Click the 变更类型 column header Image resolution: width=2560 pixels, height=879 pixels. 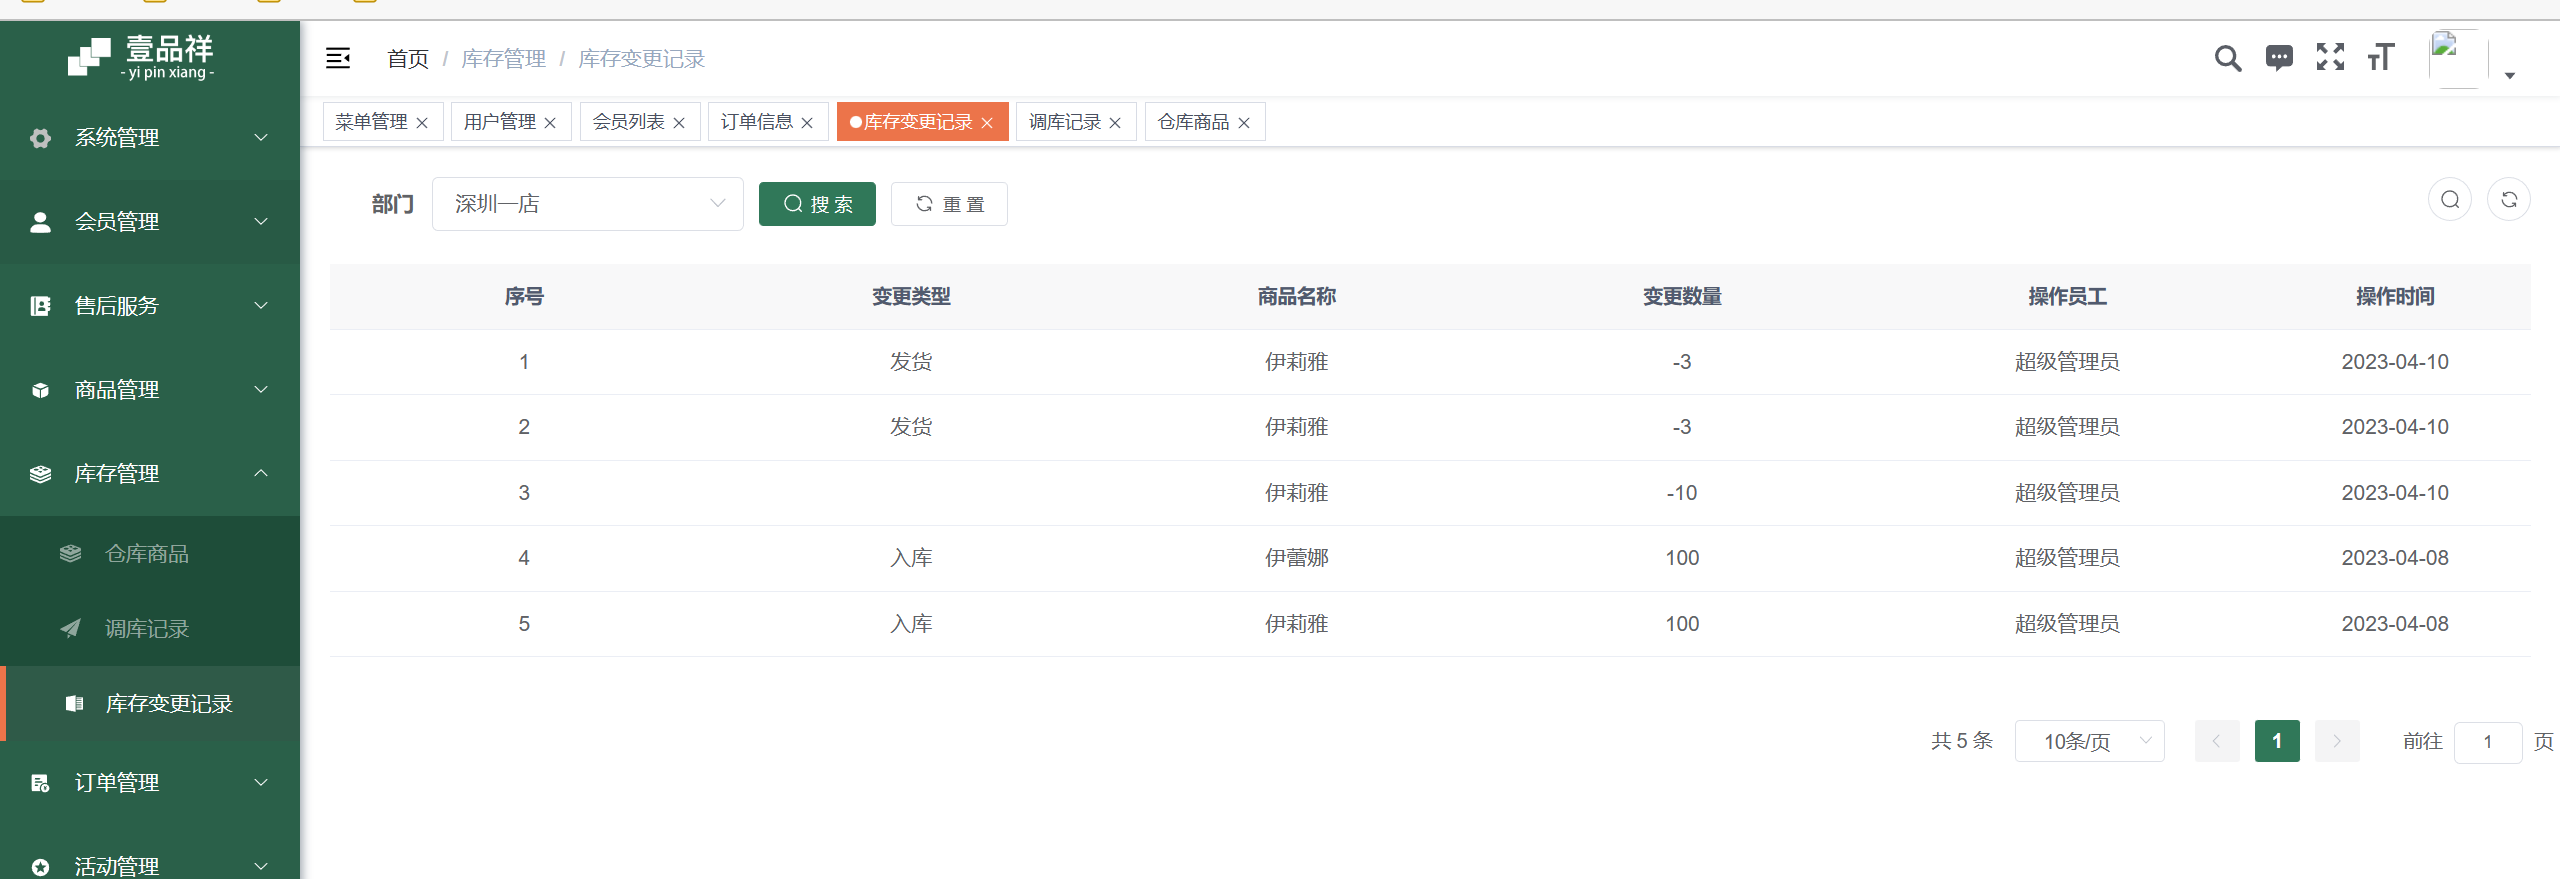click(x=911, y=297)
